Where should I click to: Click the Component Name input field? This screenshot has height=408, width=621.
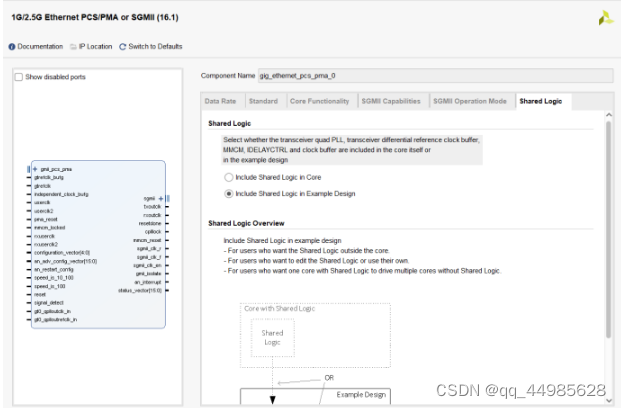(x=435, y=76)
